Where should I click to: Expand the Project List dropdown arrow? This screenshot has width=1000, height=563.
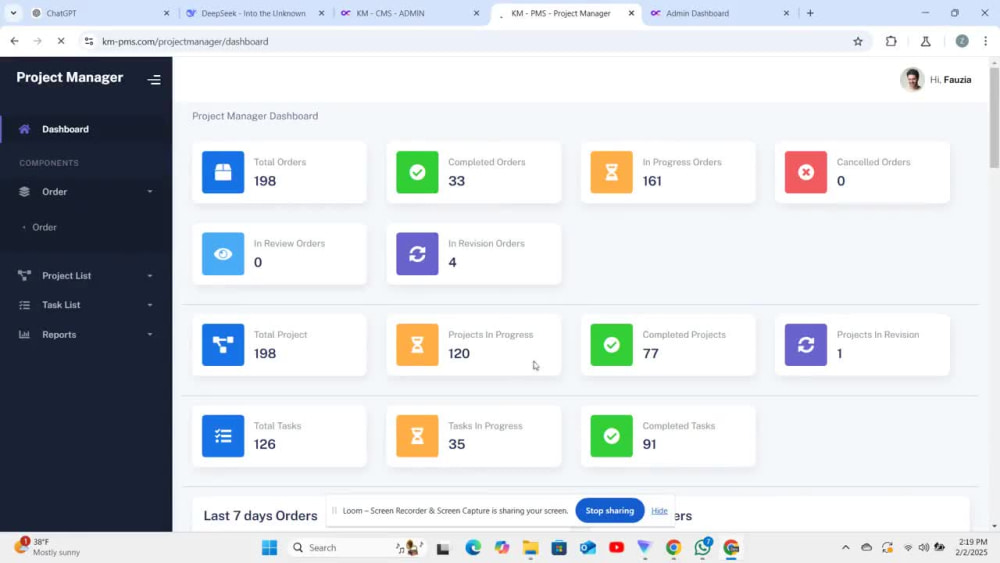[150, 276]
